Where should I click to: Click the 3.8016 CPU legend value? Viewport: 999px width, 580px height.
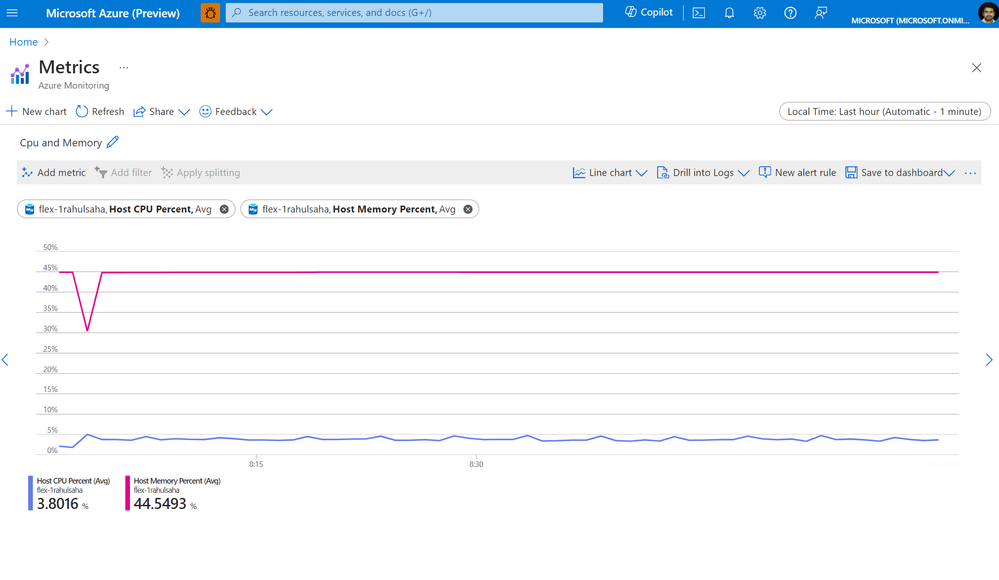(57, 504)
